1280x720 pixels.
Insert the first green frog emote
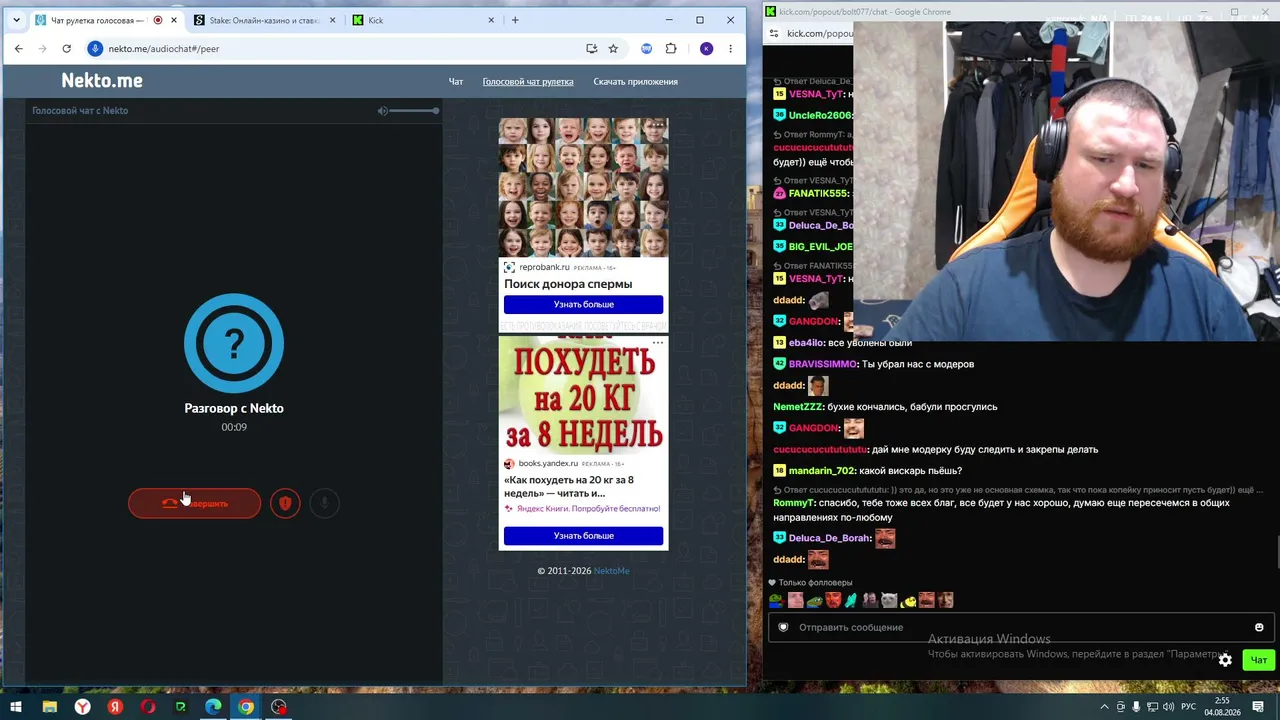[776, 601]
